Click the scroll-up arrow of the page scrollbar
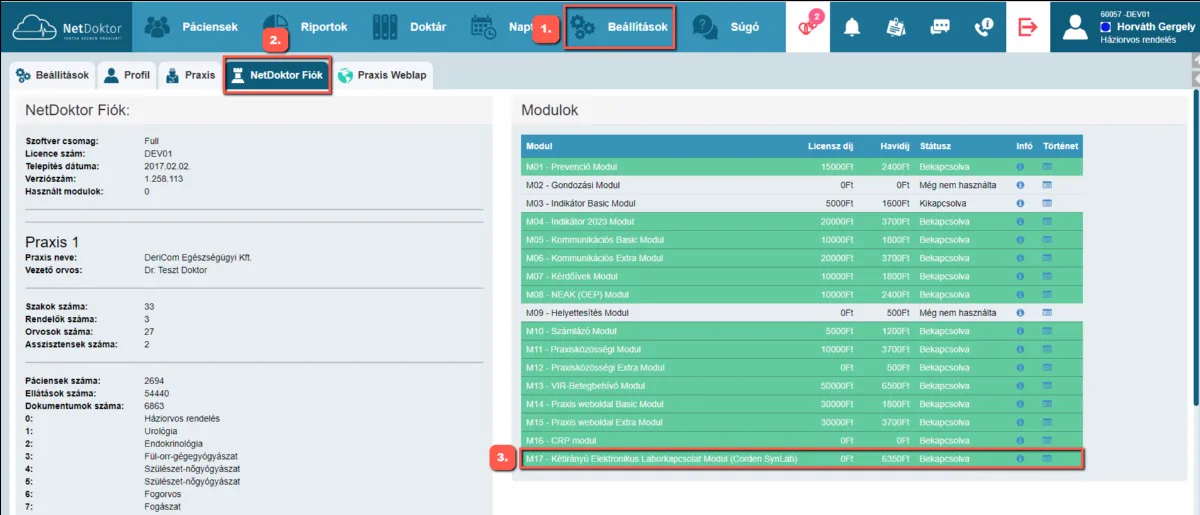 pyautogui.click(x=1195, y=61)
